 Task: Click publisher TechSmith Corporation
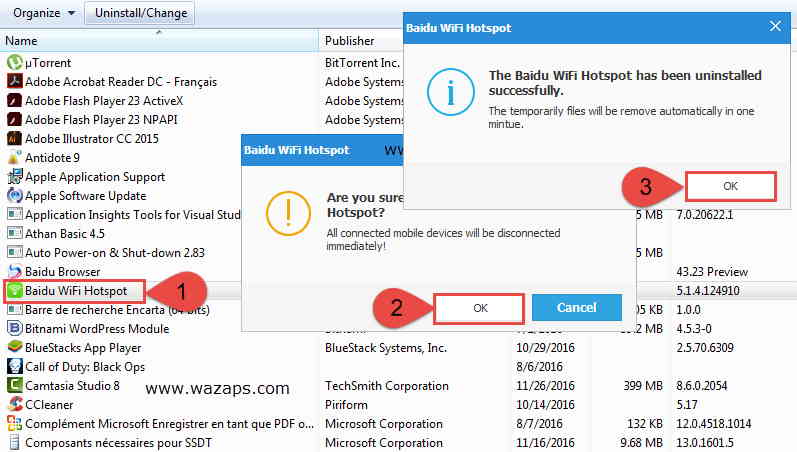pyautogui.click(x=387, y=386)
